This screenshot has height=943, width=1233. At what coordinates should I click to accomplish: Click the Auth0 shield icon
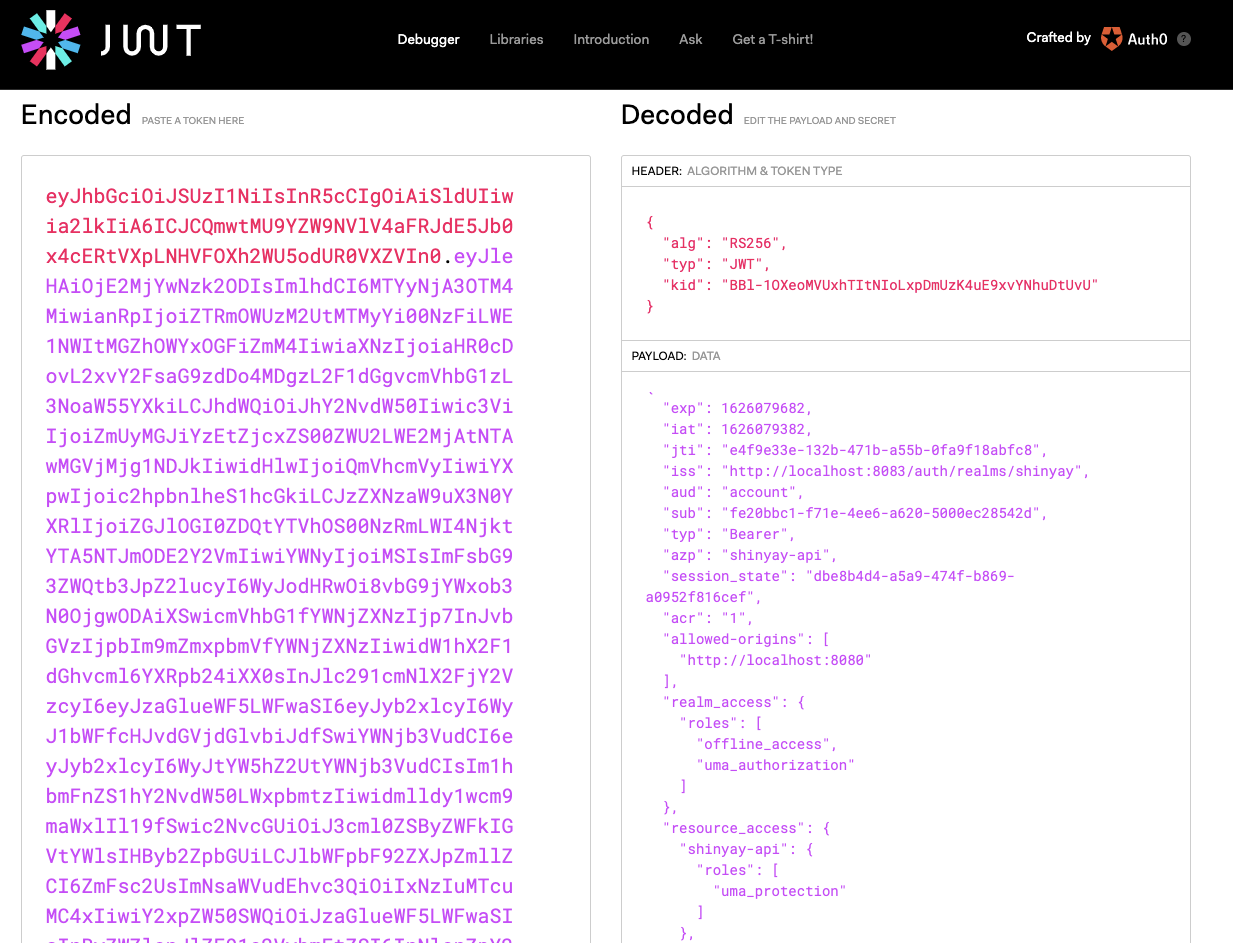[x=1111, y=38]
